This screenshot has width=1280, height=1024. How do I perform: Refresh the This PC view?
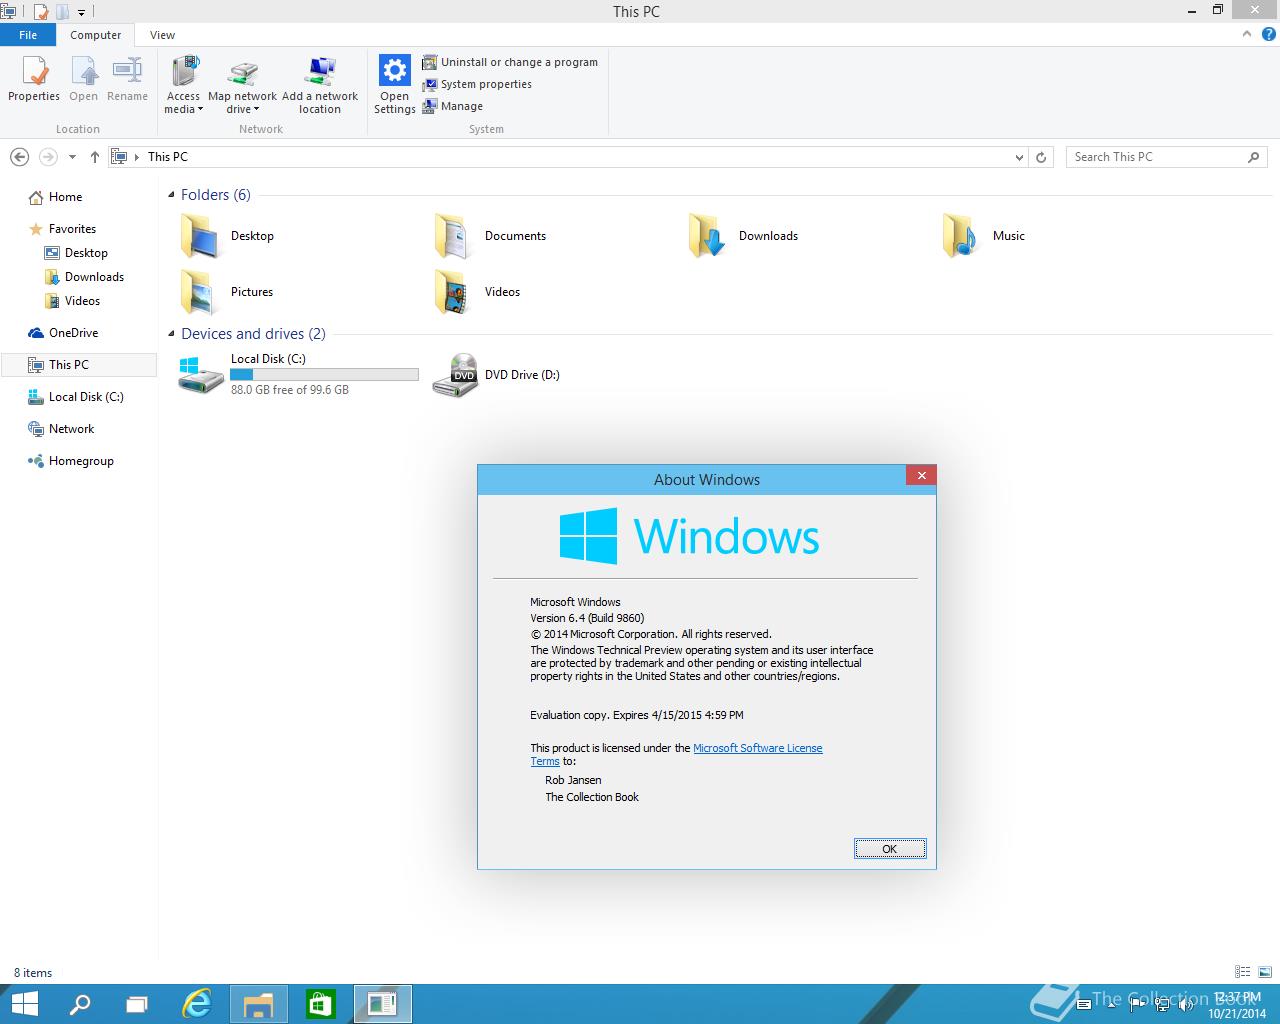click(1041, 157)
